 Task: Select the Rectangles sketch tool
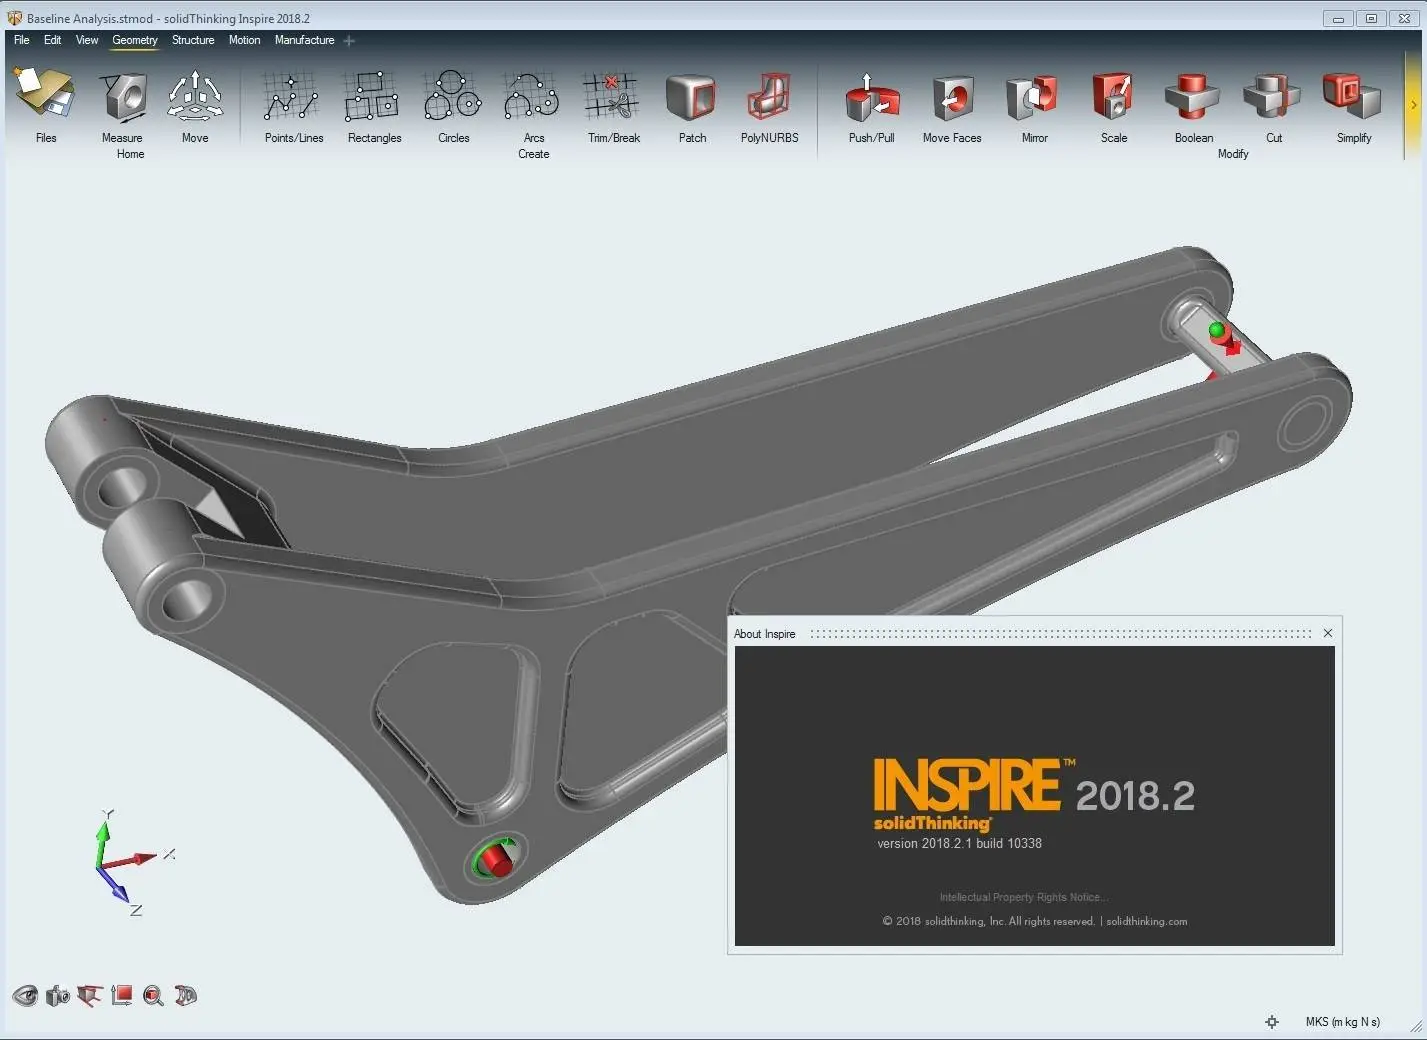pyautogui.click(x=372, y=97)
